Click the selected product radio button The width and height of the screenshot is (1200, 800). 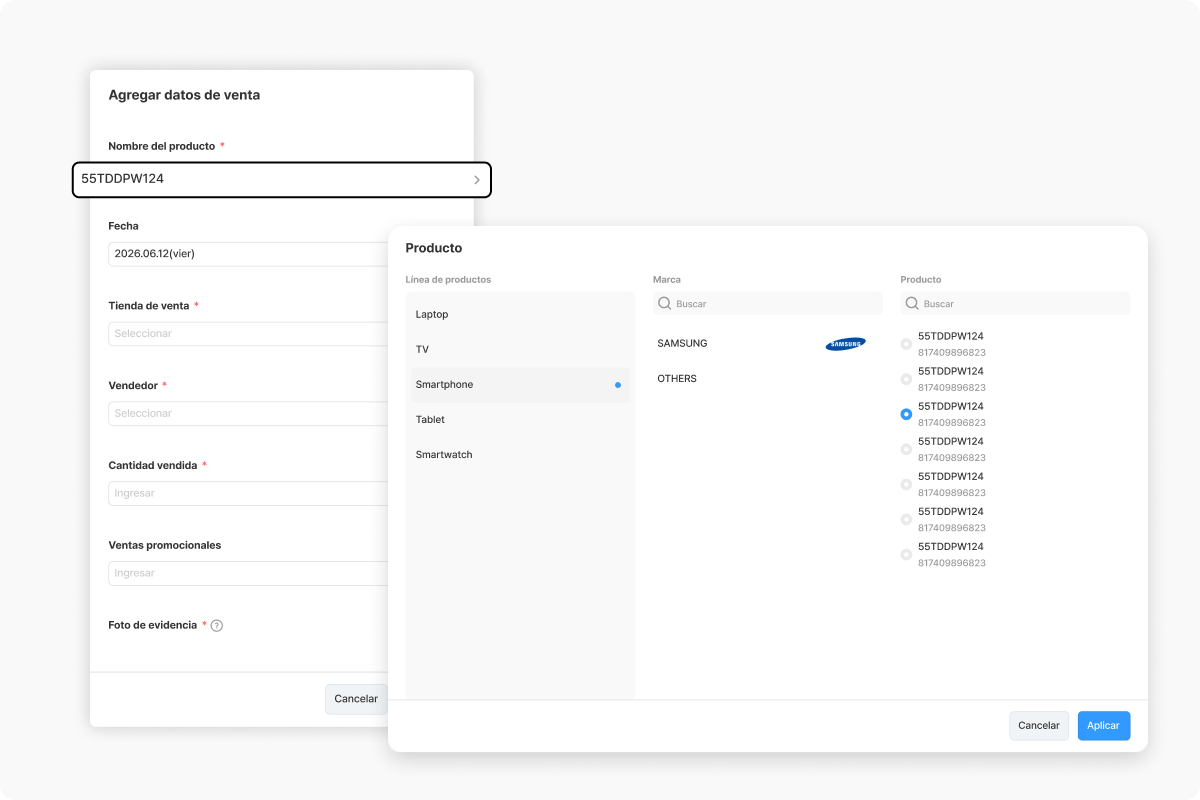click(906, 414)
